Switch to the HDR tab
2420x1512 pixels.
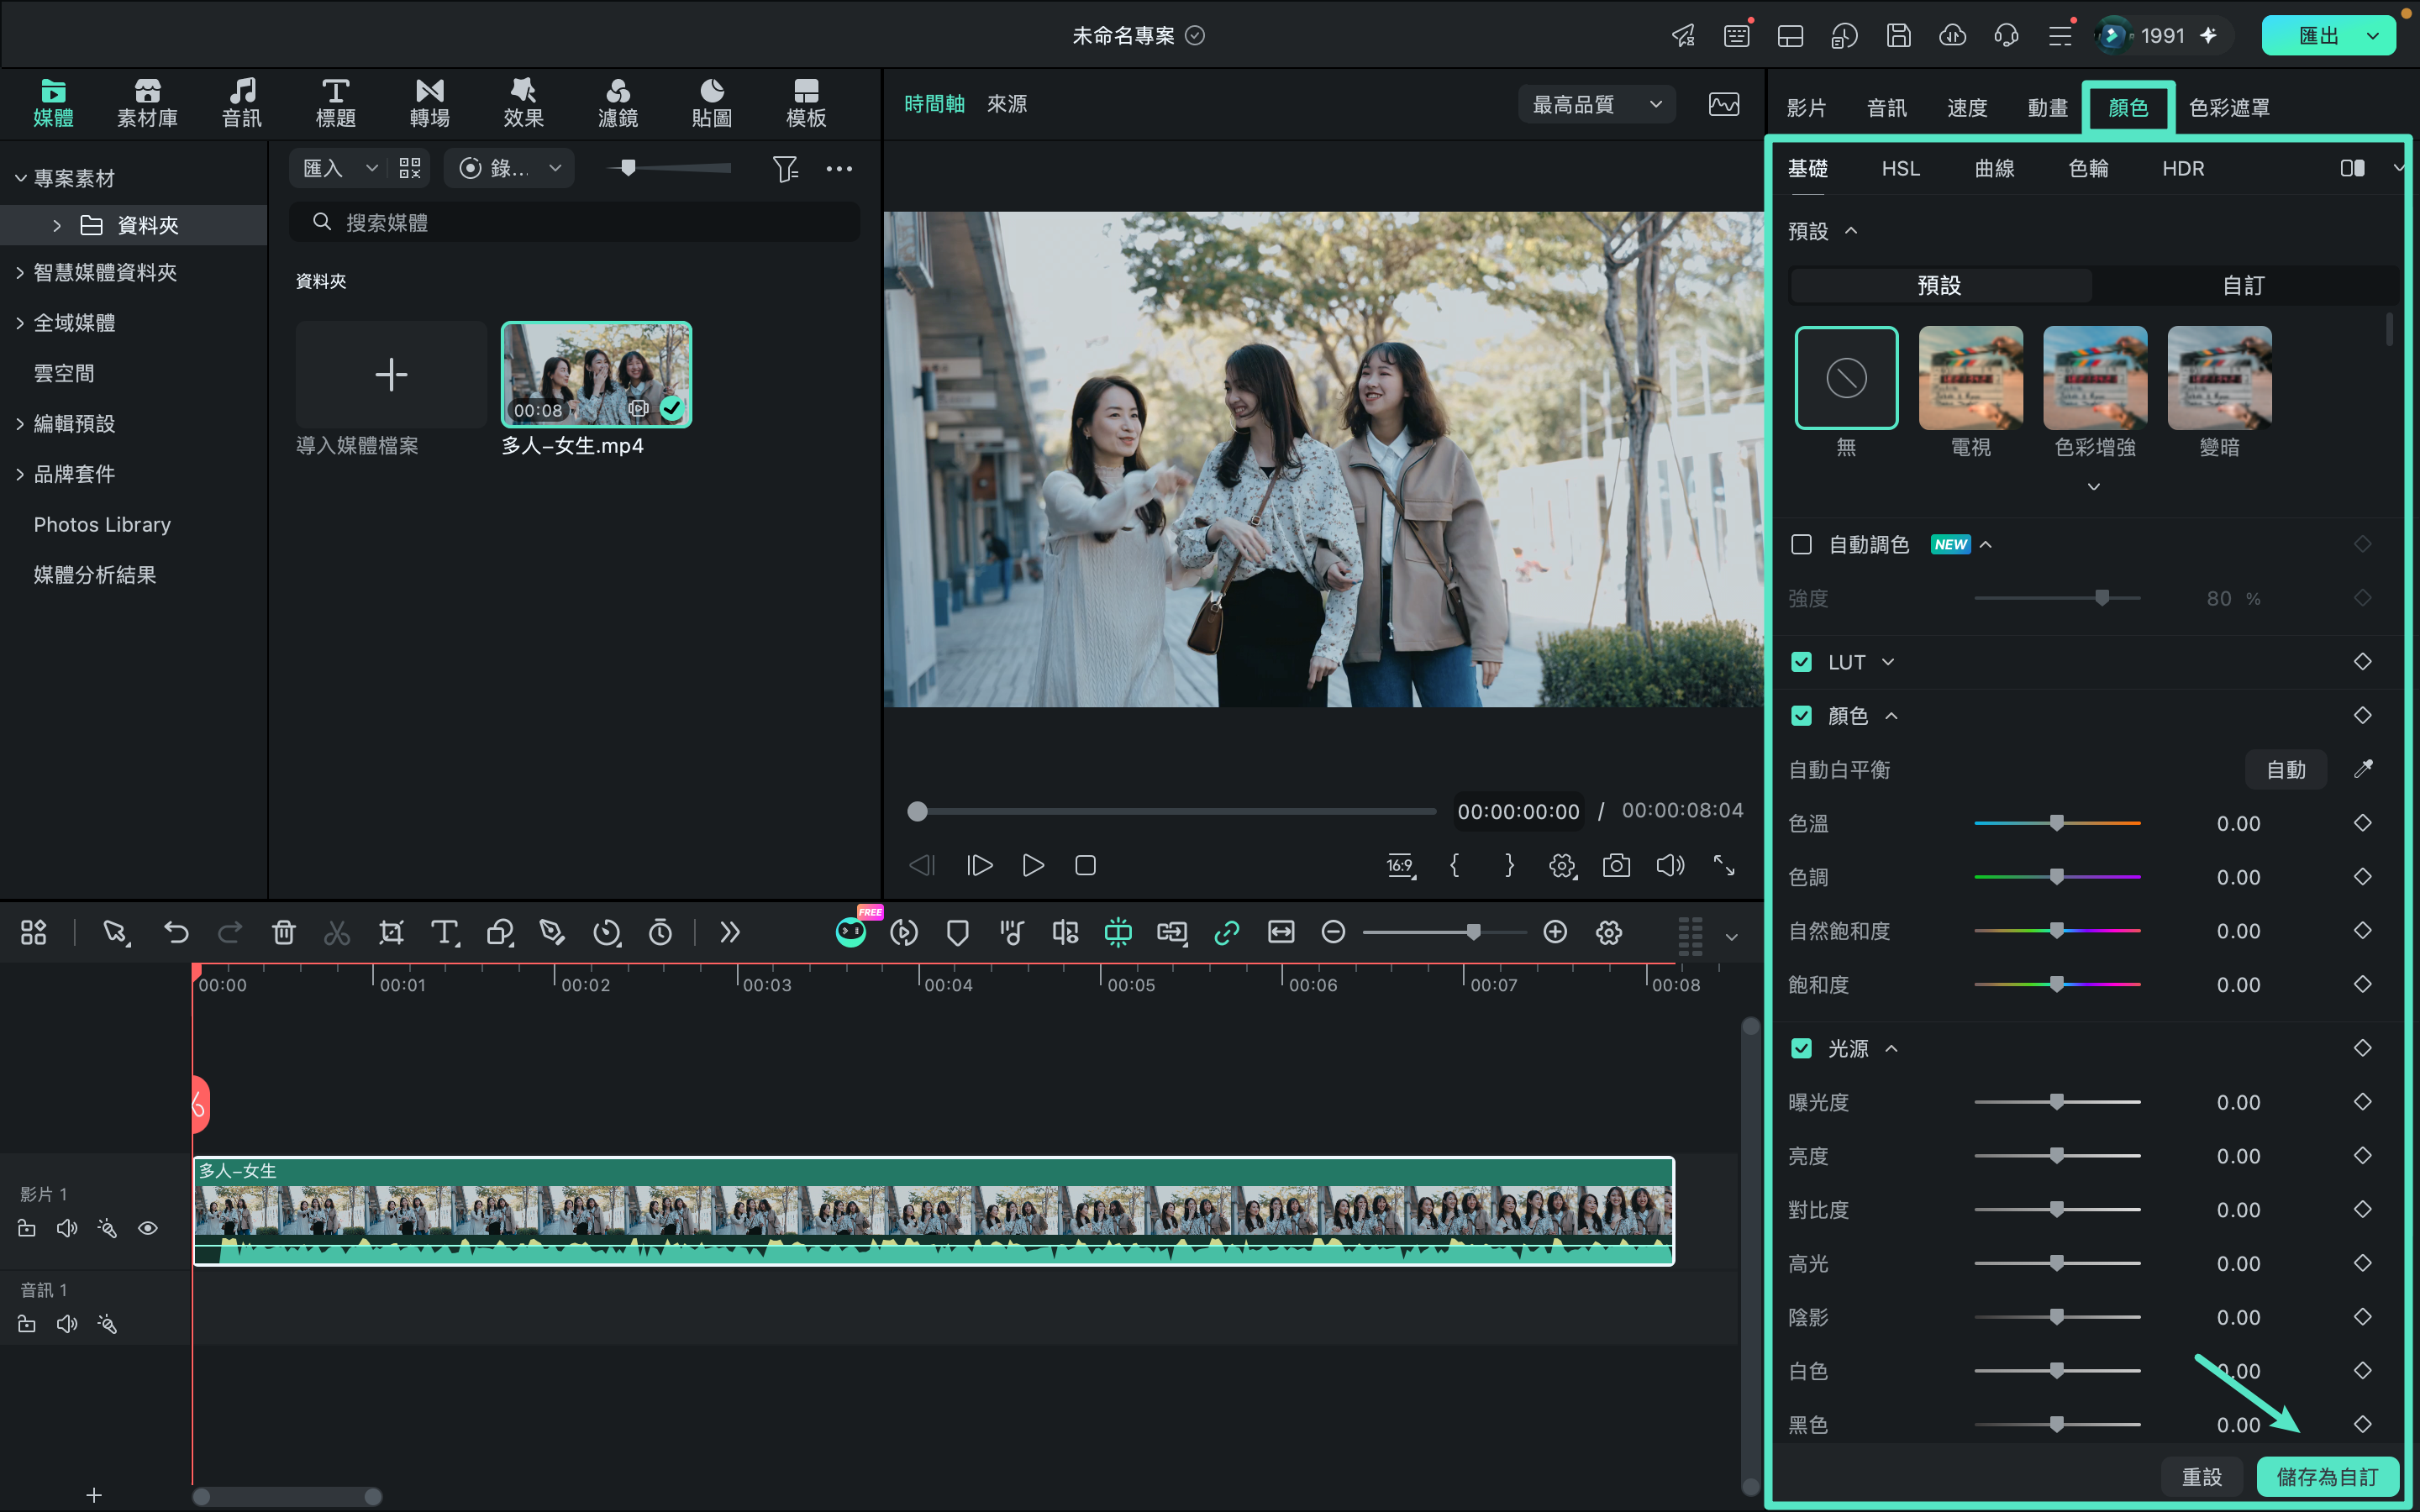click(x=2183, y=168)
